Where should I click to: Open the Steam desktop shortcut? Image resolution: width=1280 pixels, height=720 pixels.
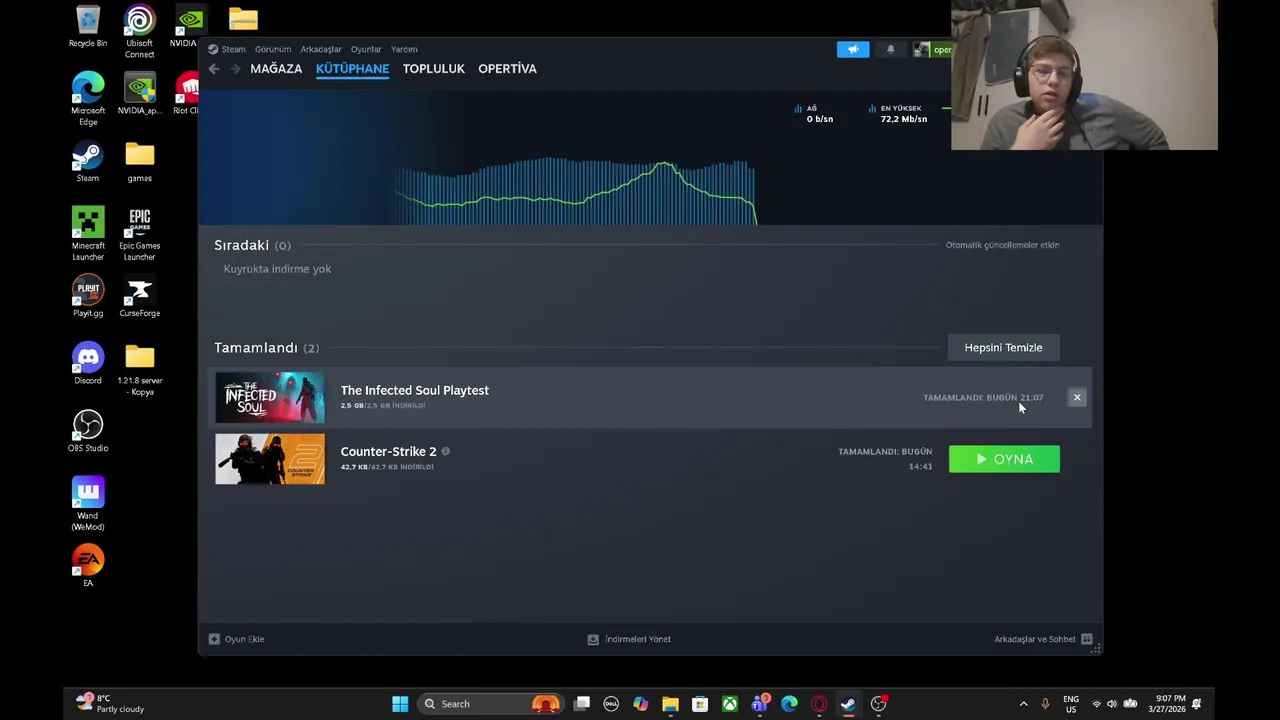[88, 161]
